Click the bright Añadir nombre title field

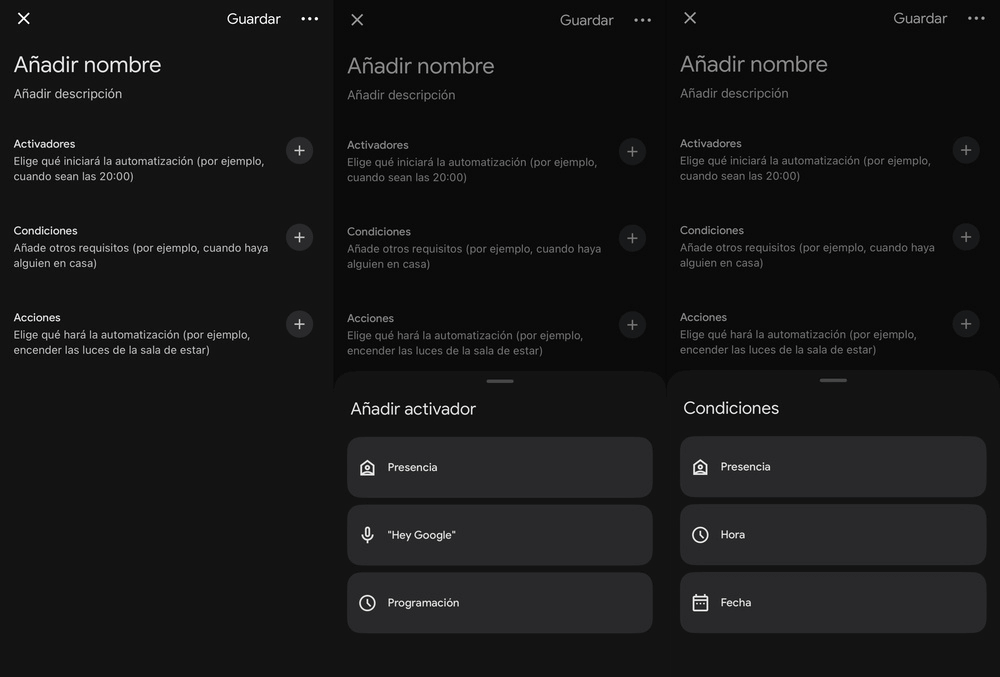[x=87, y=64]
